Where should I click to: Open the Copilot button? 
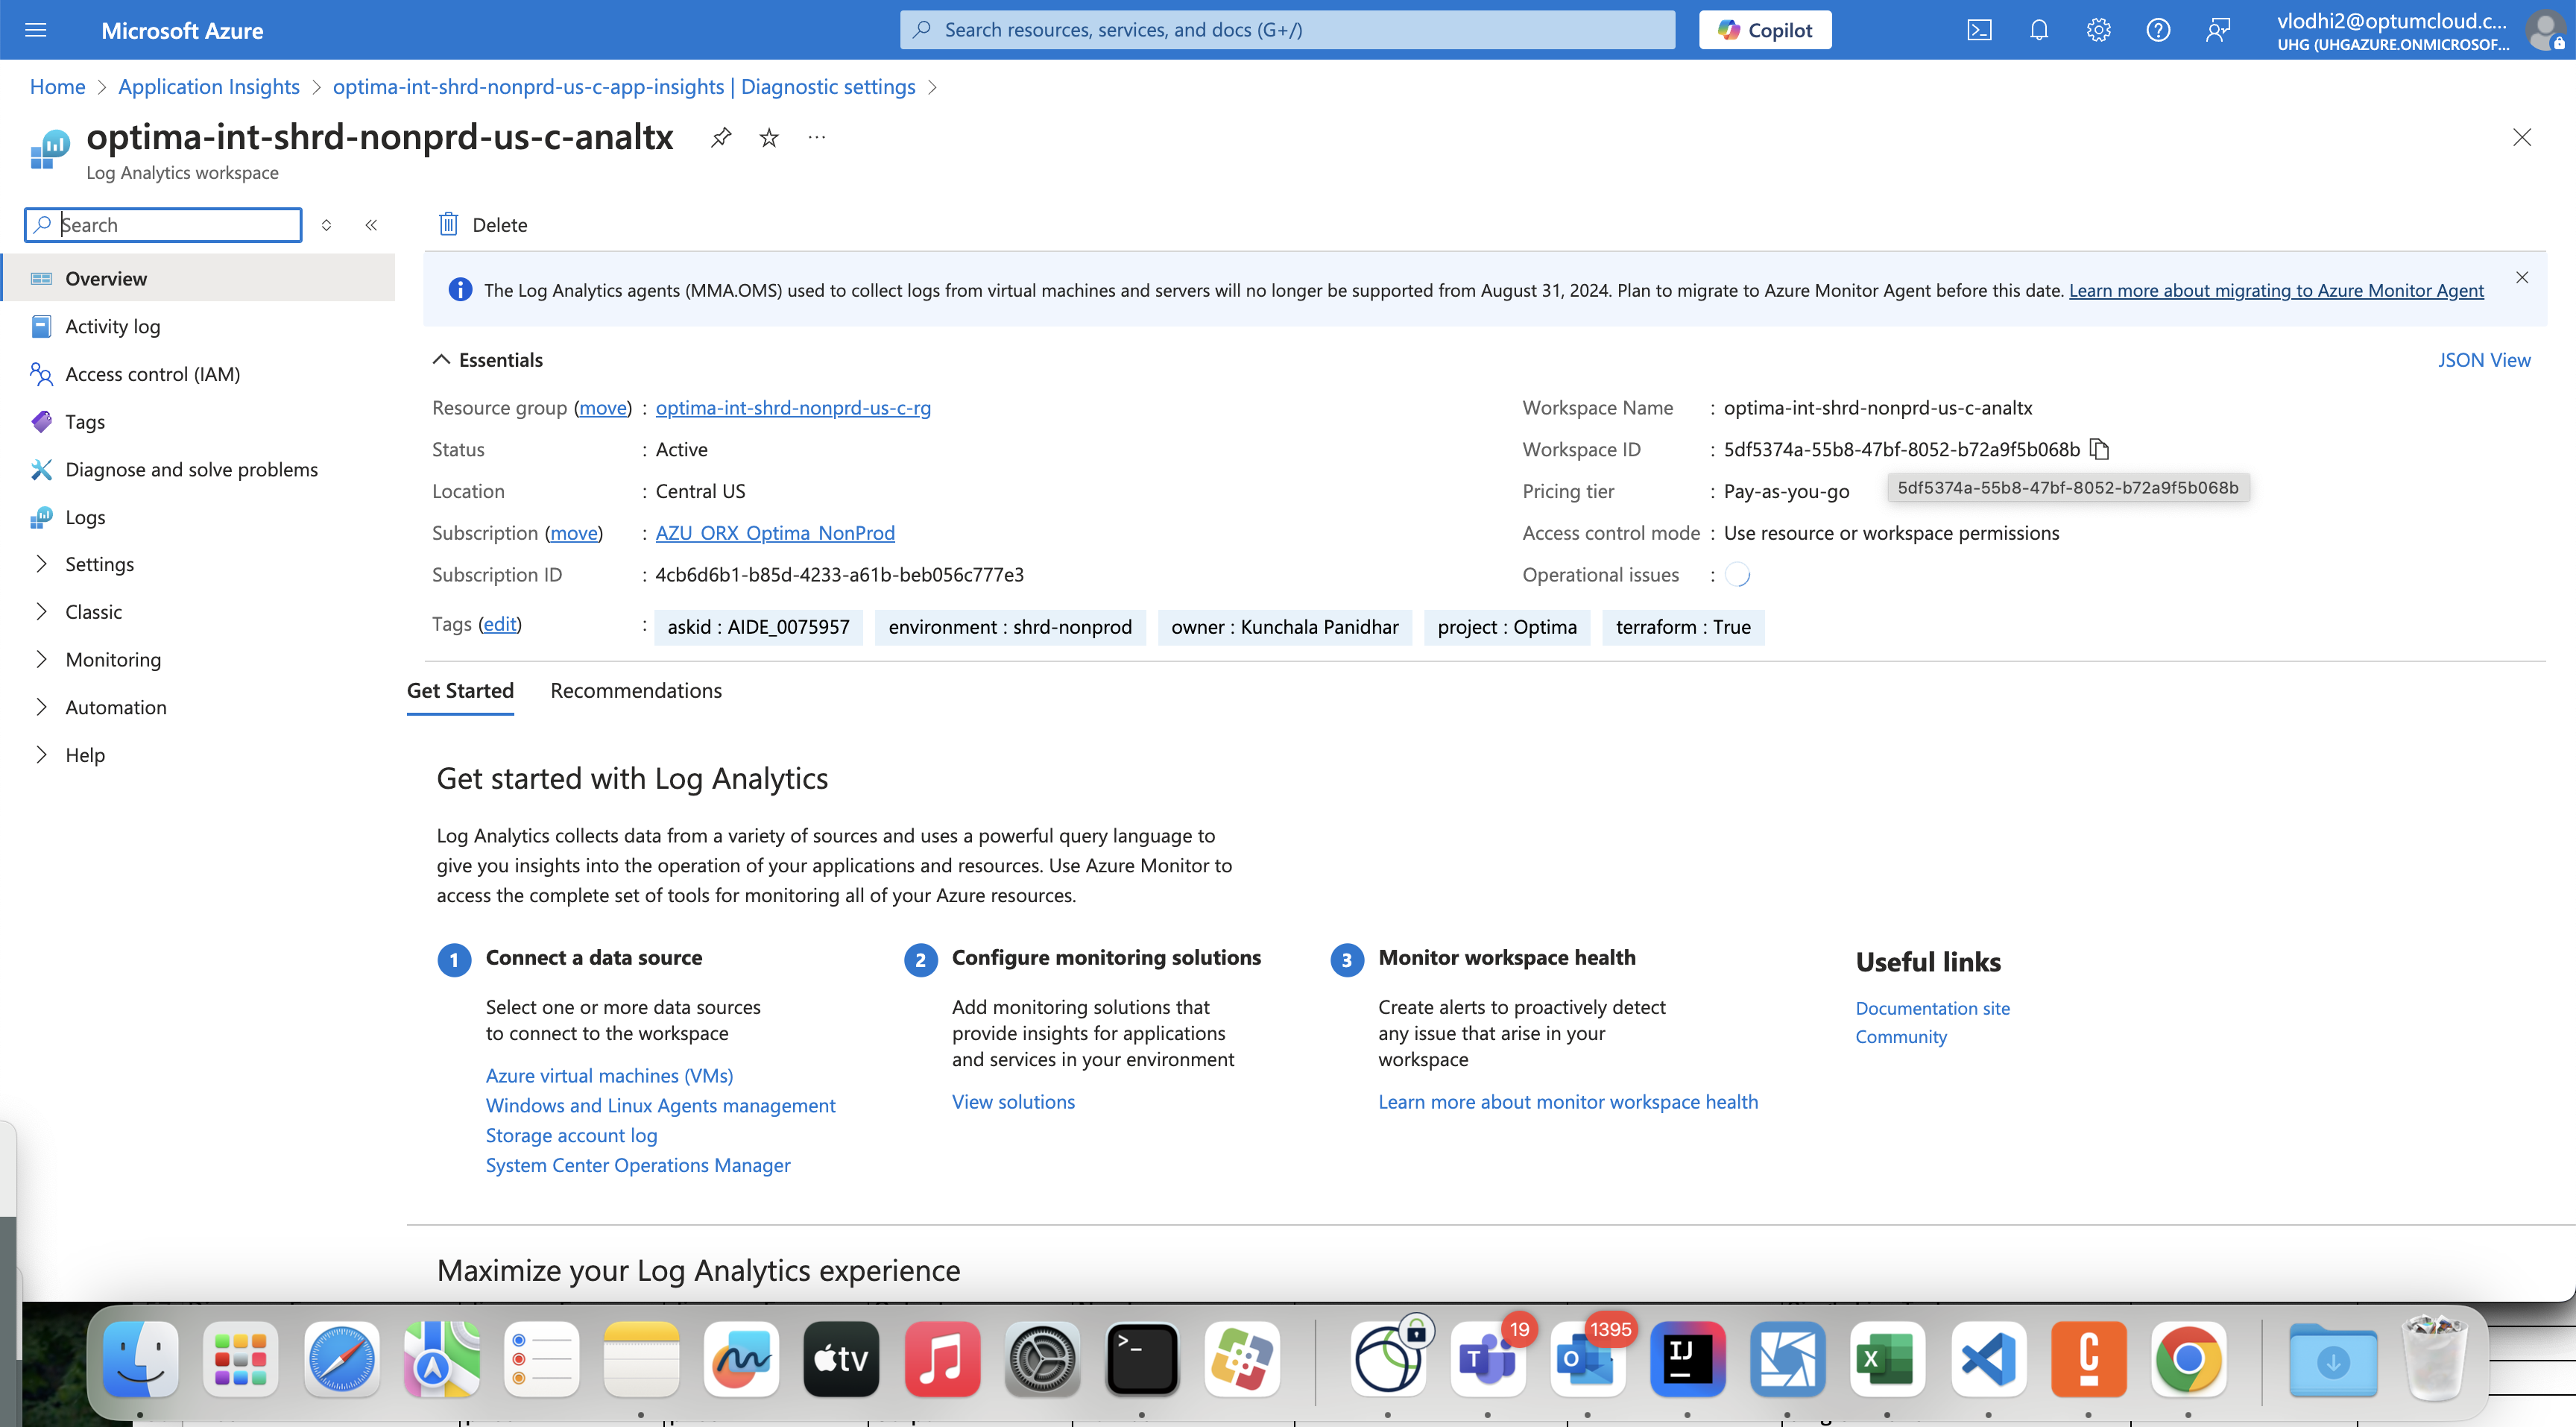click(x=1765, y=30)
